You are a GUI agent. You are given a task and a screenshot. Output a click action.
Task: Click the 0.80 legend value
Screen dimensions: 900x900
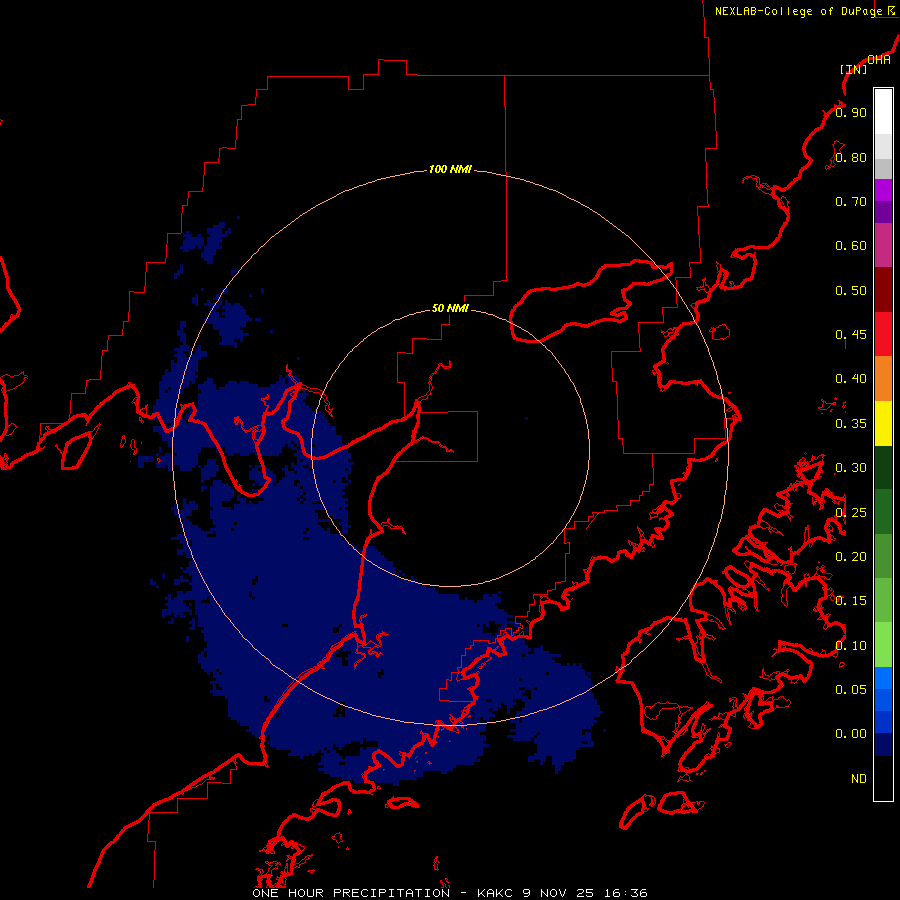click(851, 157)
